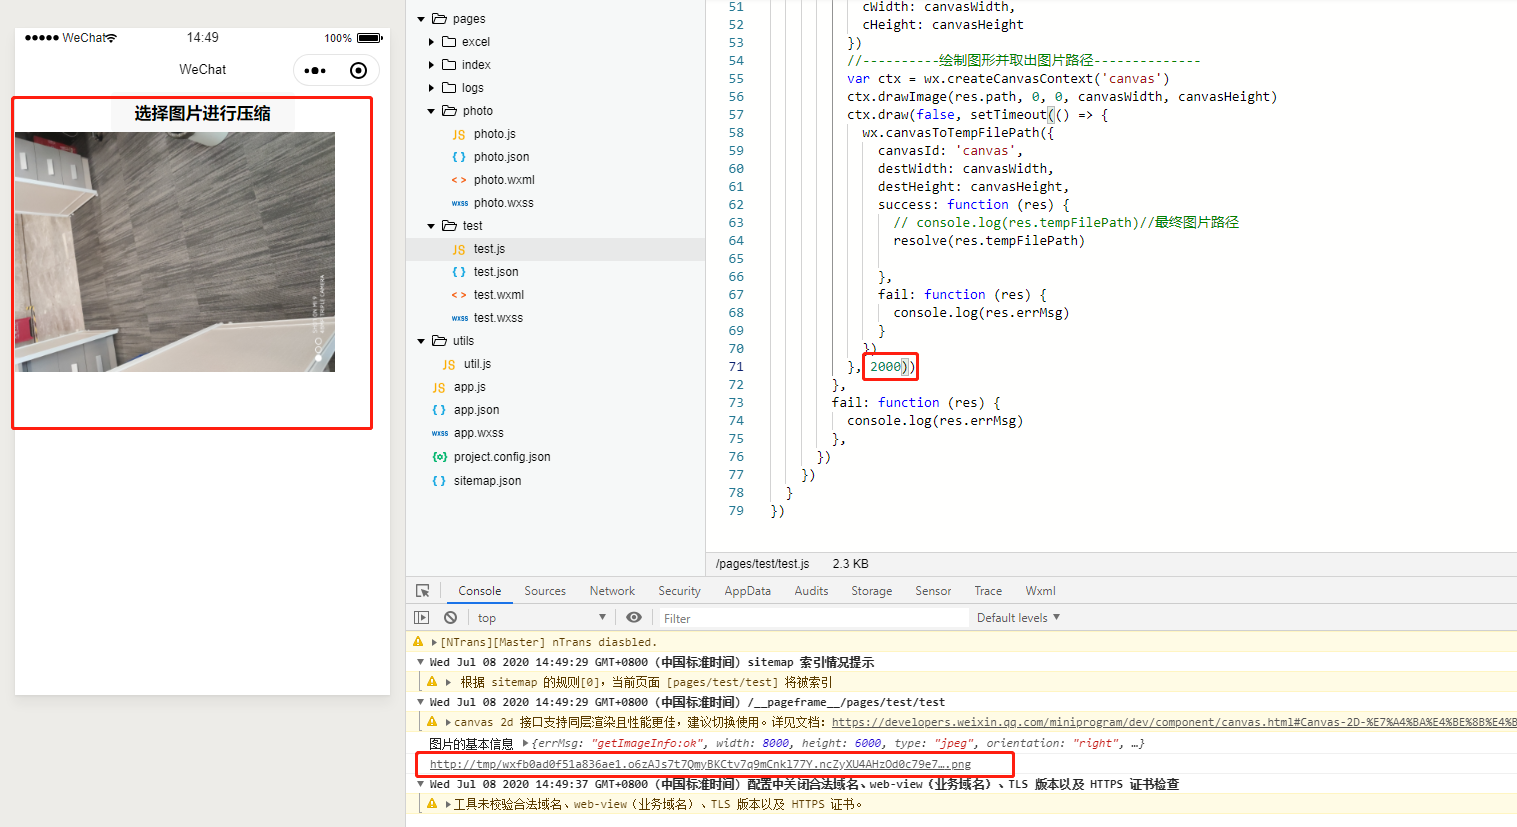Clear the console output
1517x827 pixels.
point(451,618)
